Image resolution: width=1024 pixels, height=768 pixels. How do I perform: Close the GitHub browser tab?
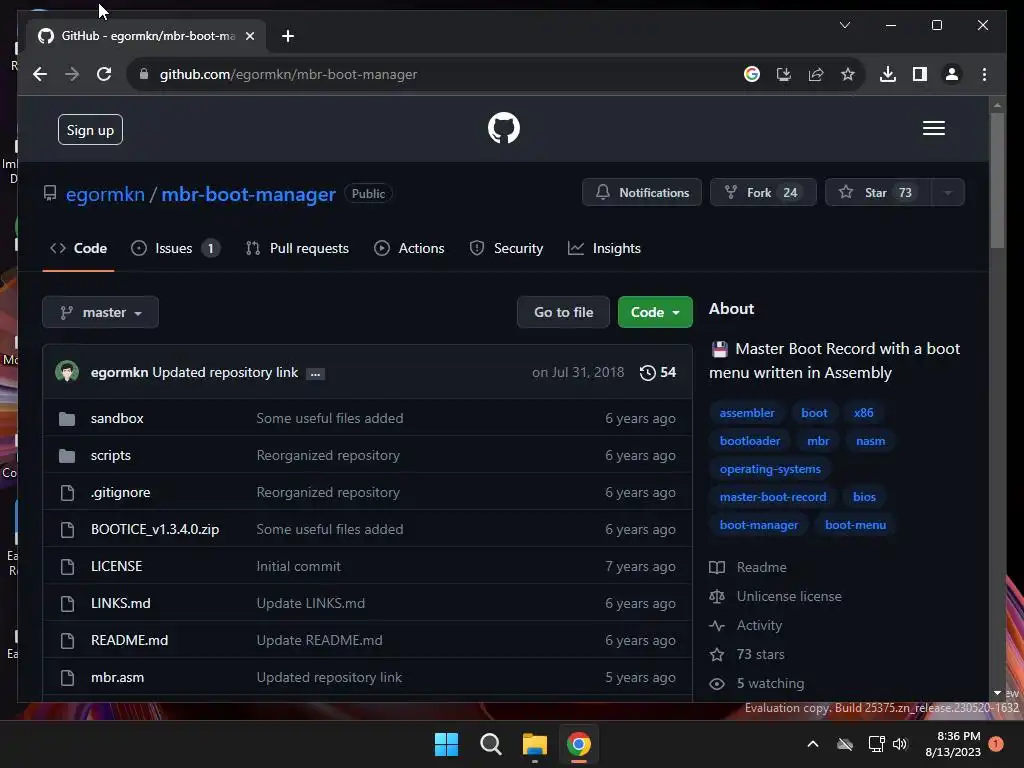(x=249, y=36)
